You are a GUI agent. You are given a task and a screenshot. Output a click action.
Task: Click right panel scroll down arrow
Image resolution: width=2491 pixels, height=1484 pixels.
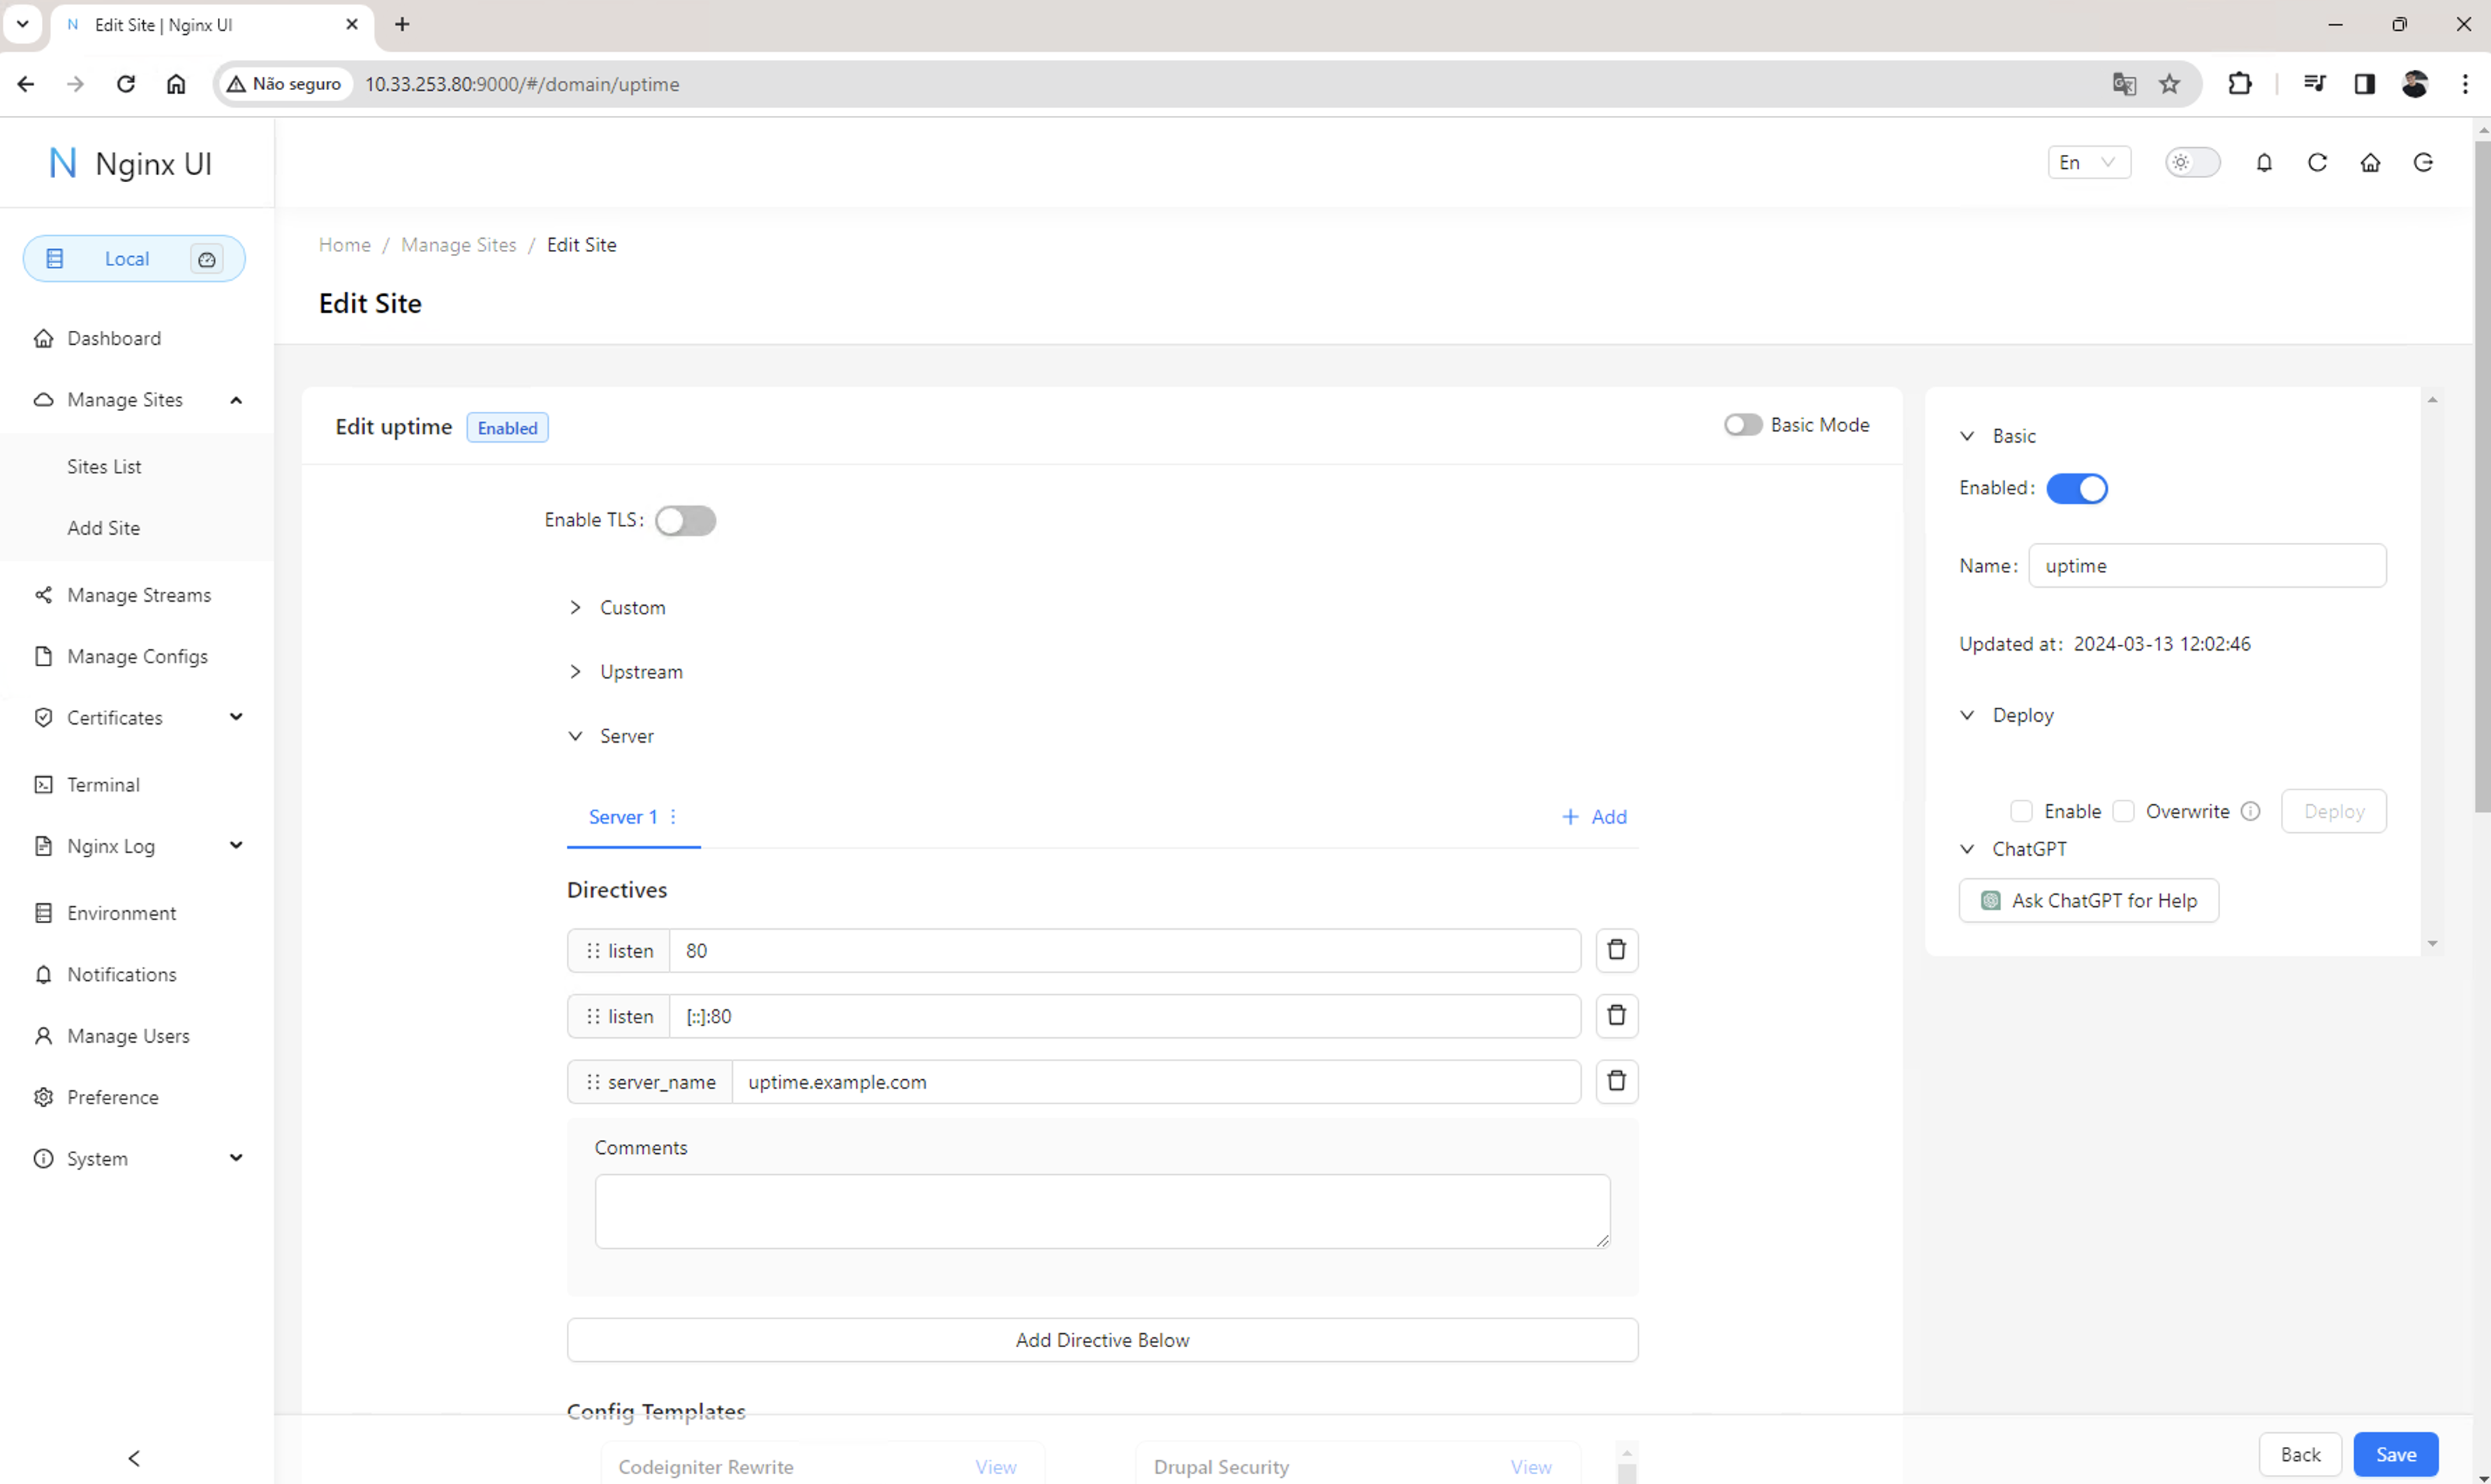coord(2432,944)
